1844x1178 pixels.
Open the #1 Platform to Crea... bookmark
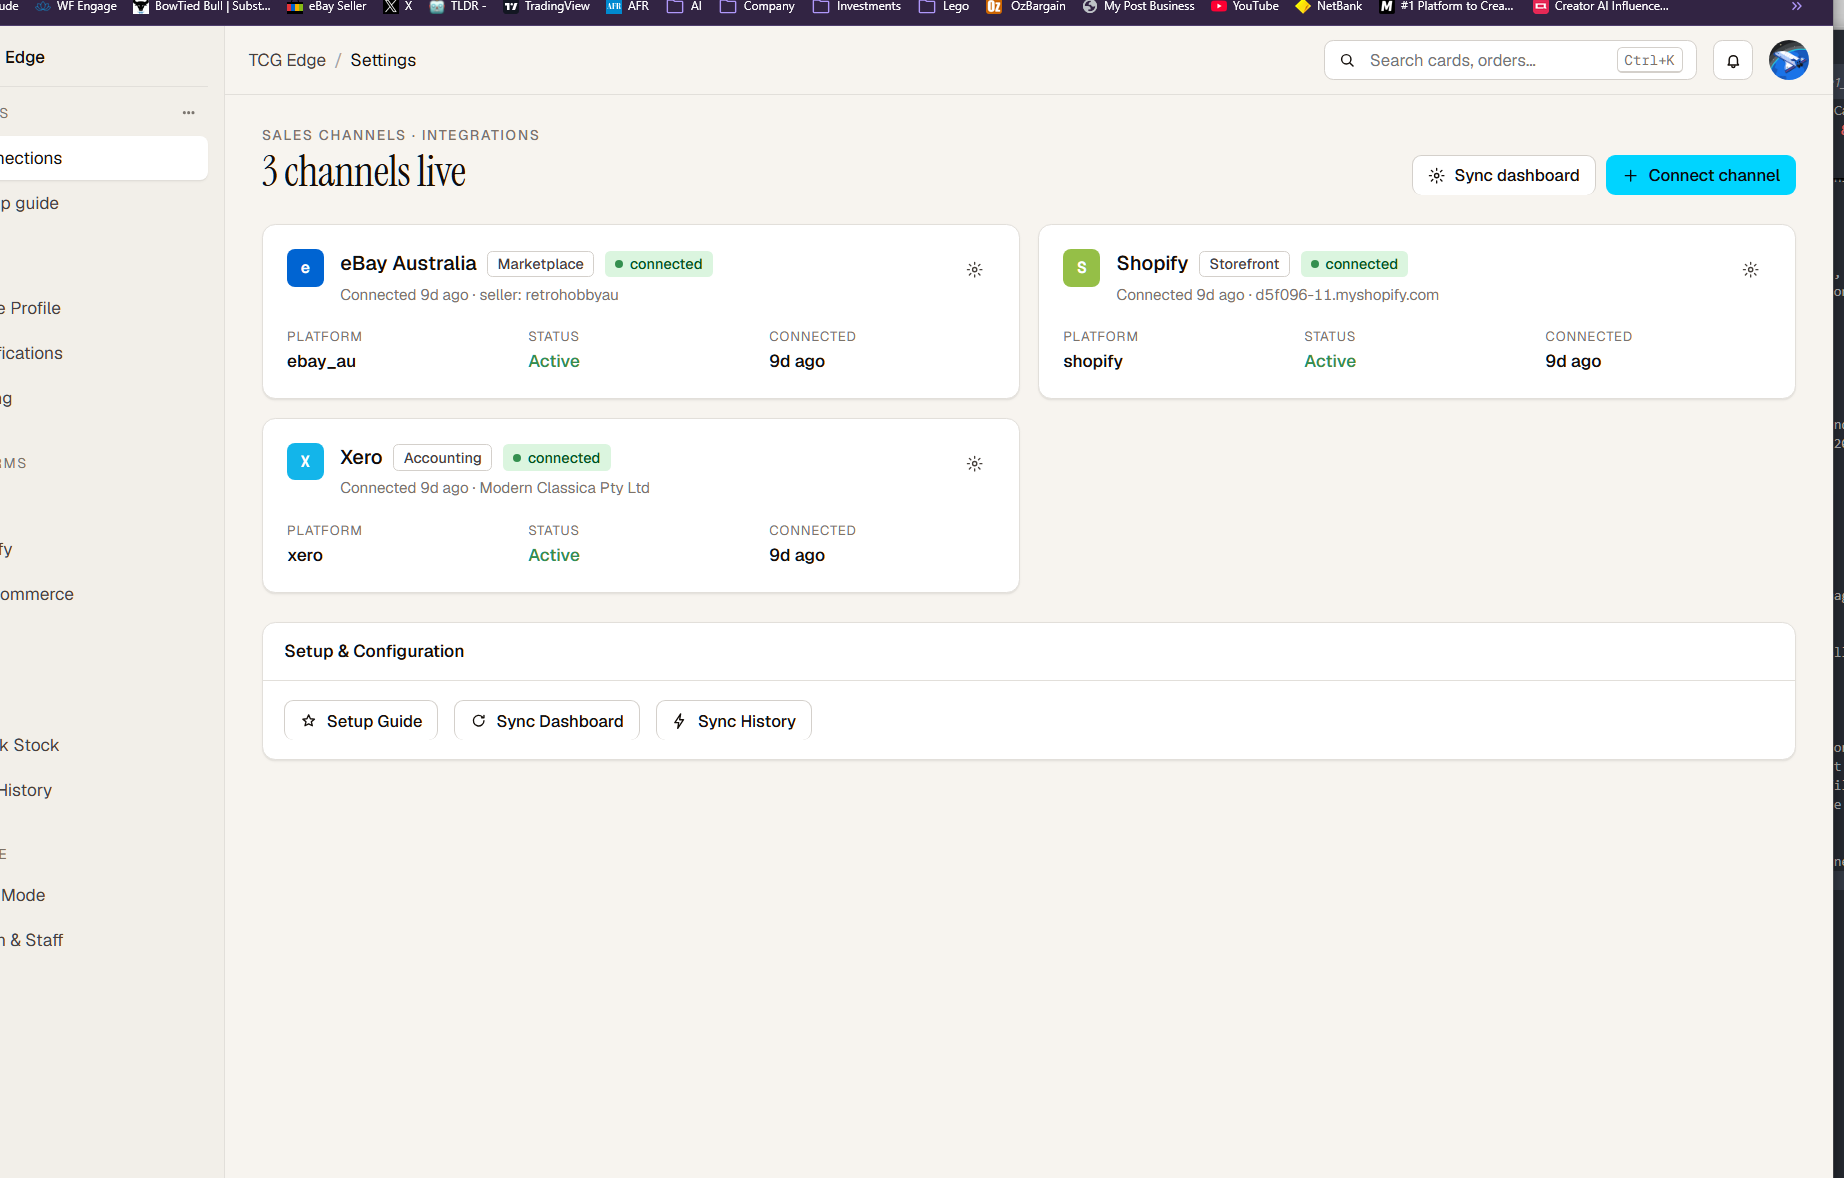pyautogui.click(x=1447, y=6)
